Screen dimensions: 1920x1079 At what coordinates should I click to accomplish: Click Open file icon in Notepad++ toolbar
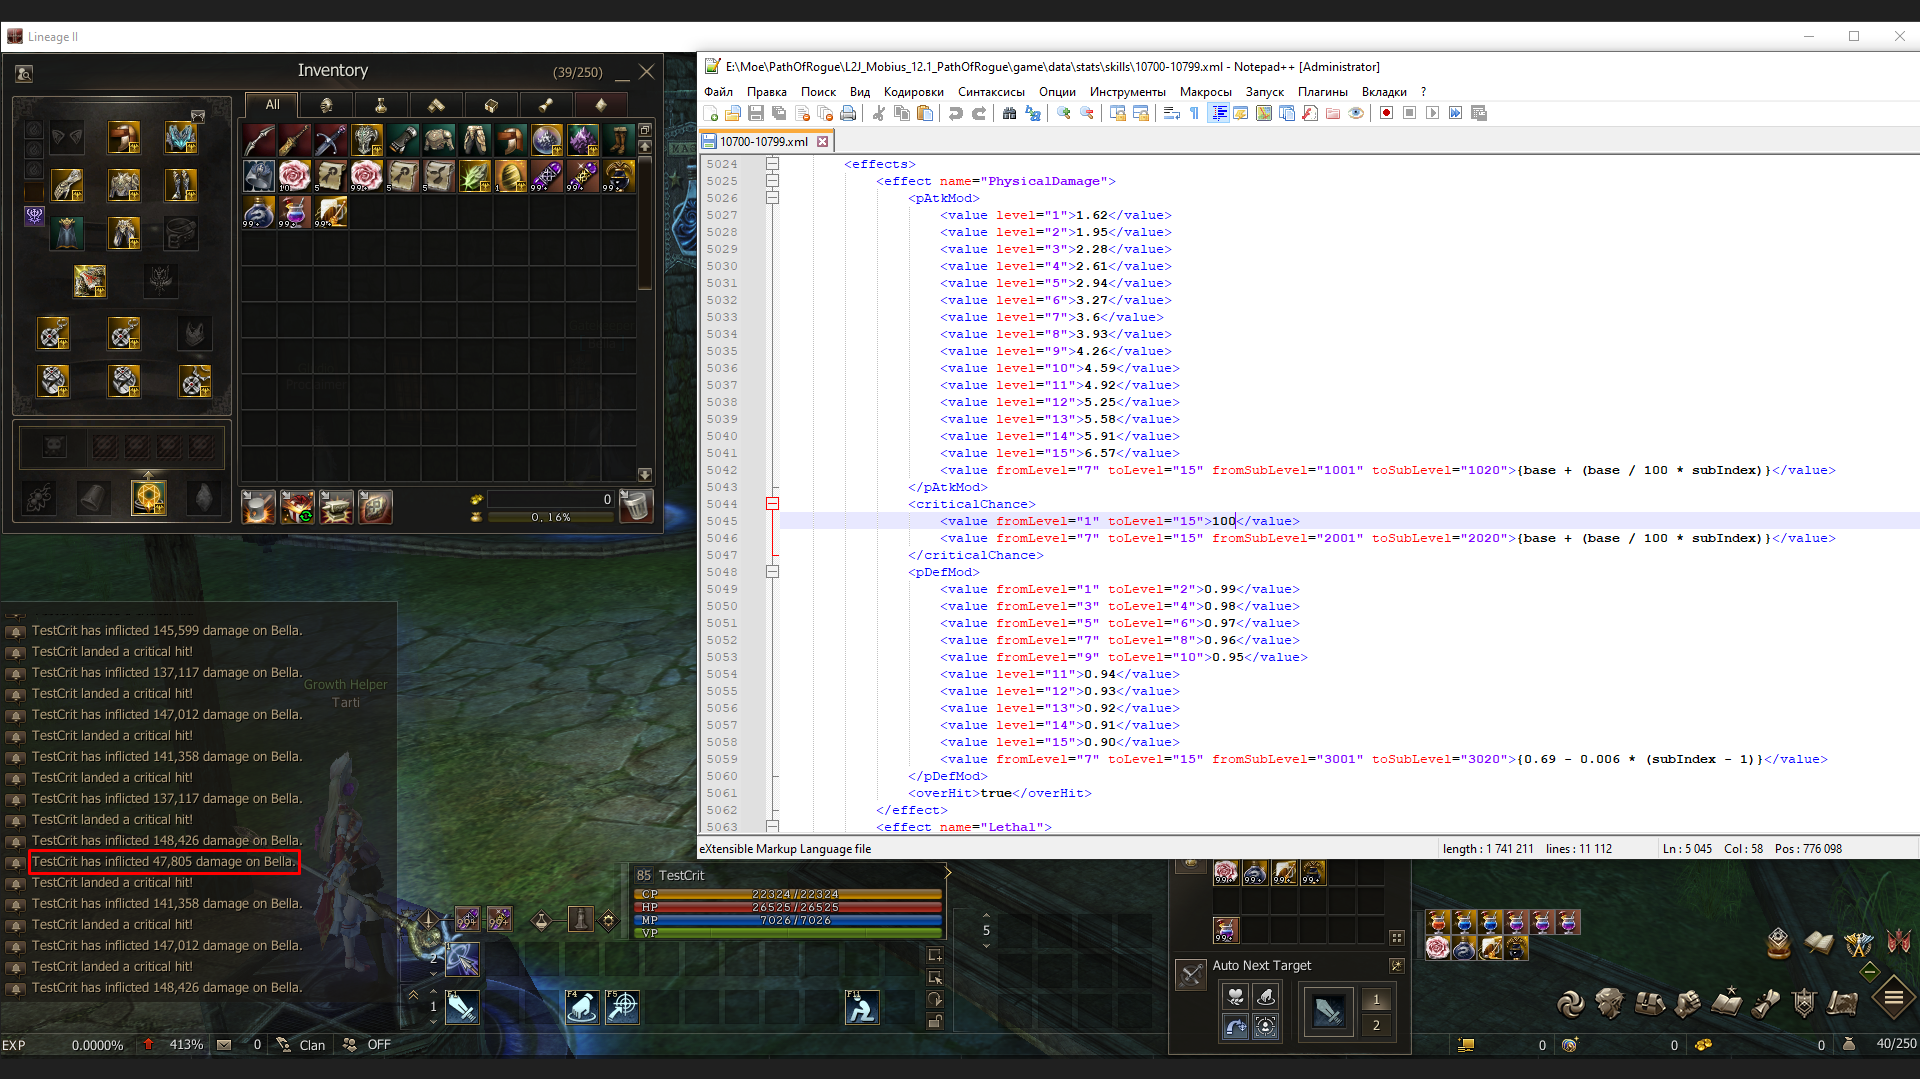point(733,113)
